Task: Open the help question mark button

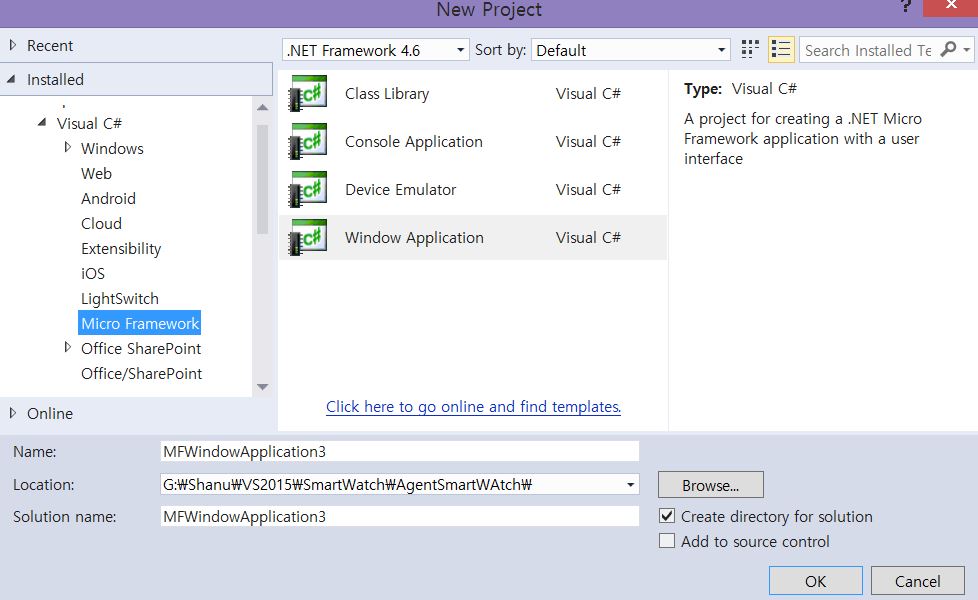Action: point(906,6)
